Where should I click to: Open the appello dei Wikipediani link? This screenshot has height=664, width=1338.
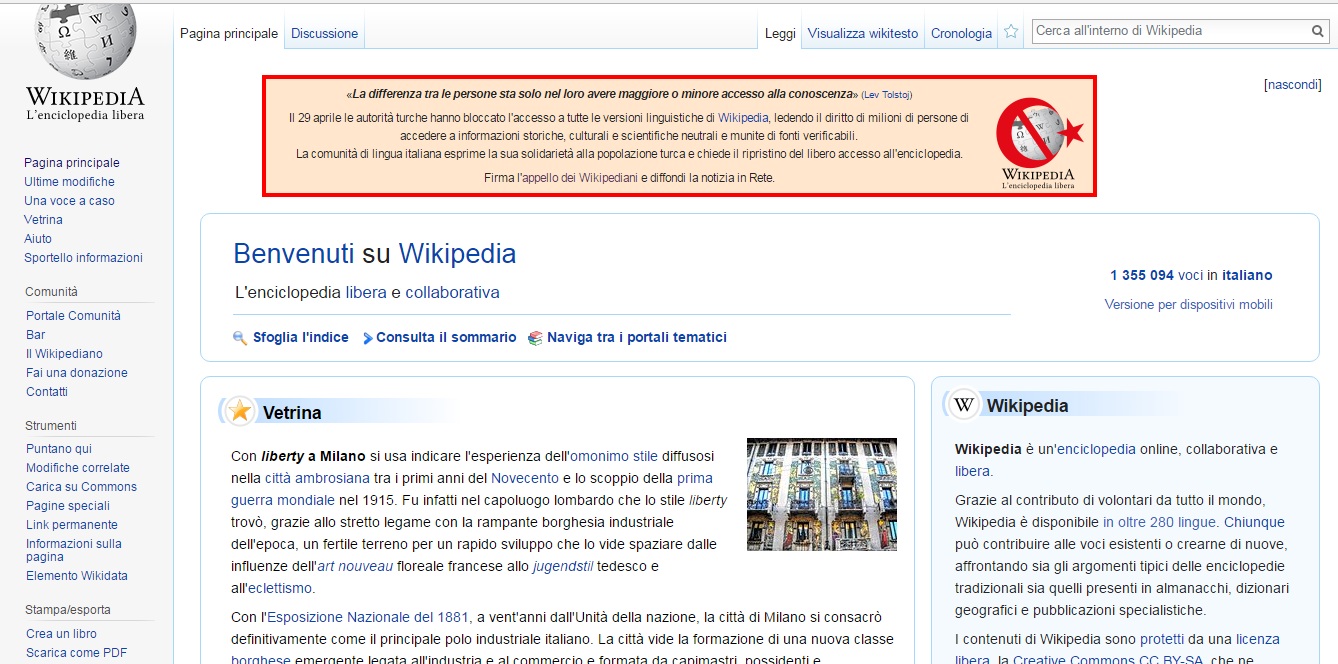click(x=579, y=178)
